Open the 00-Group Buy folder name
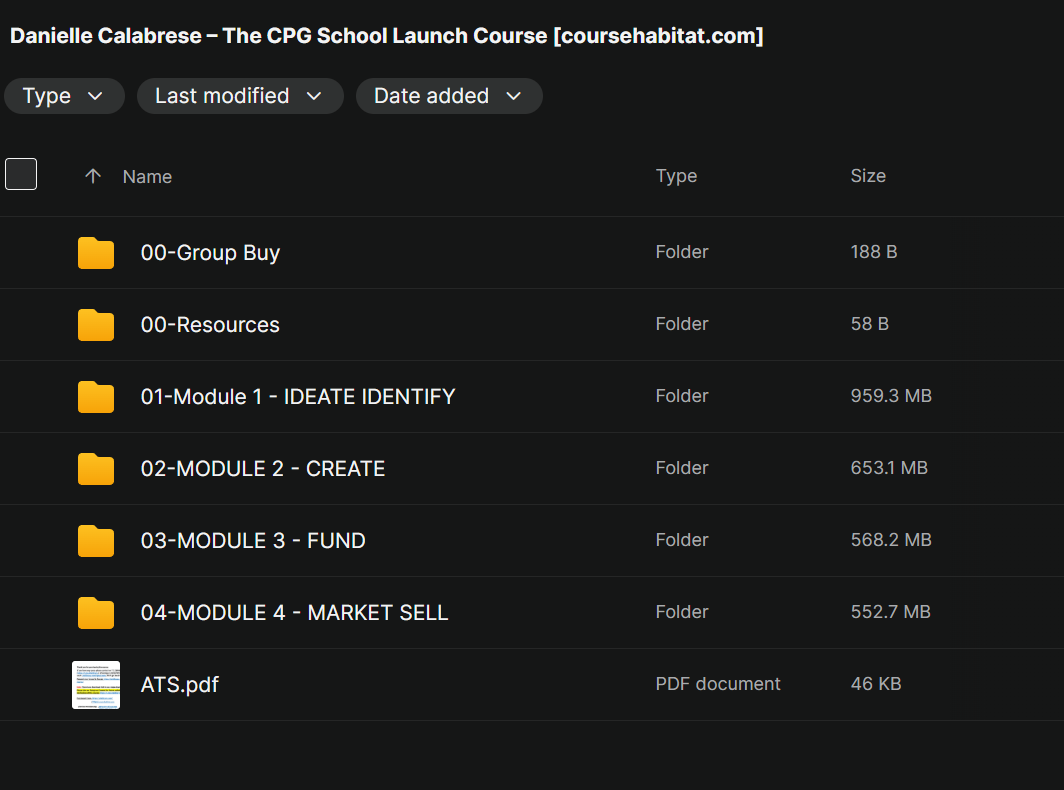1064x790 pixels. pyautogui.click(x=210, y=252)
